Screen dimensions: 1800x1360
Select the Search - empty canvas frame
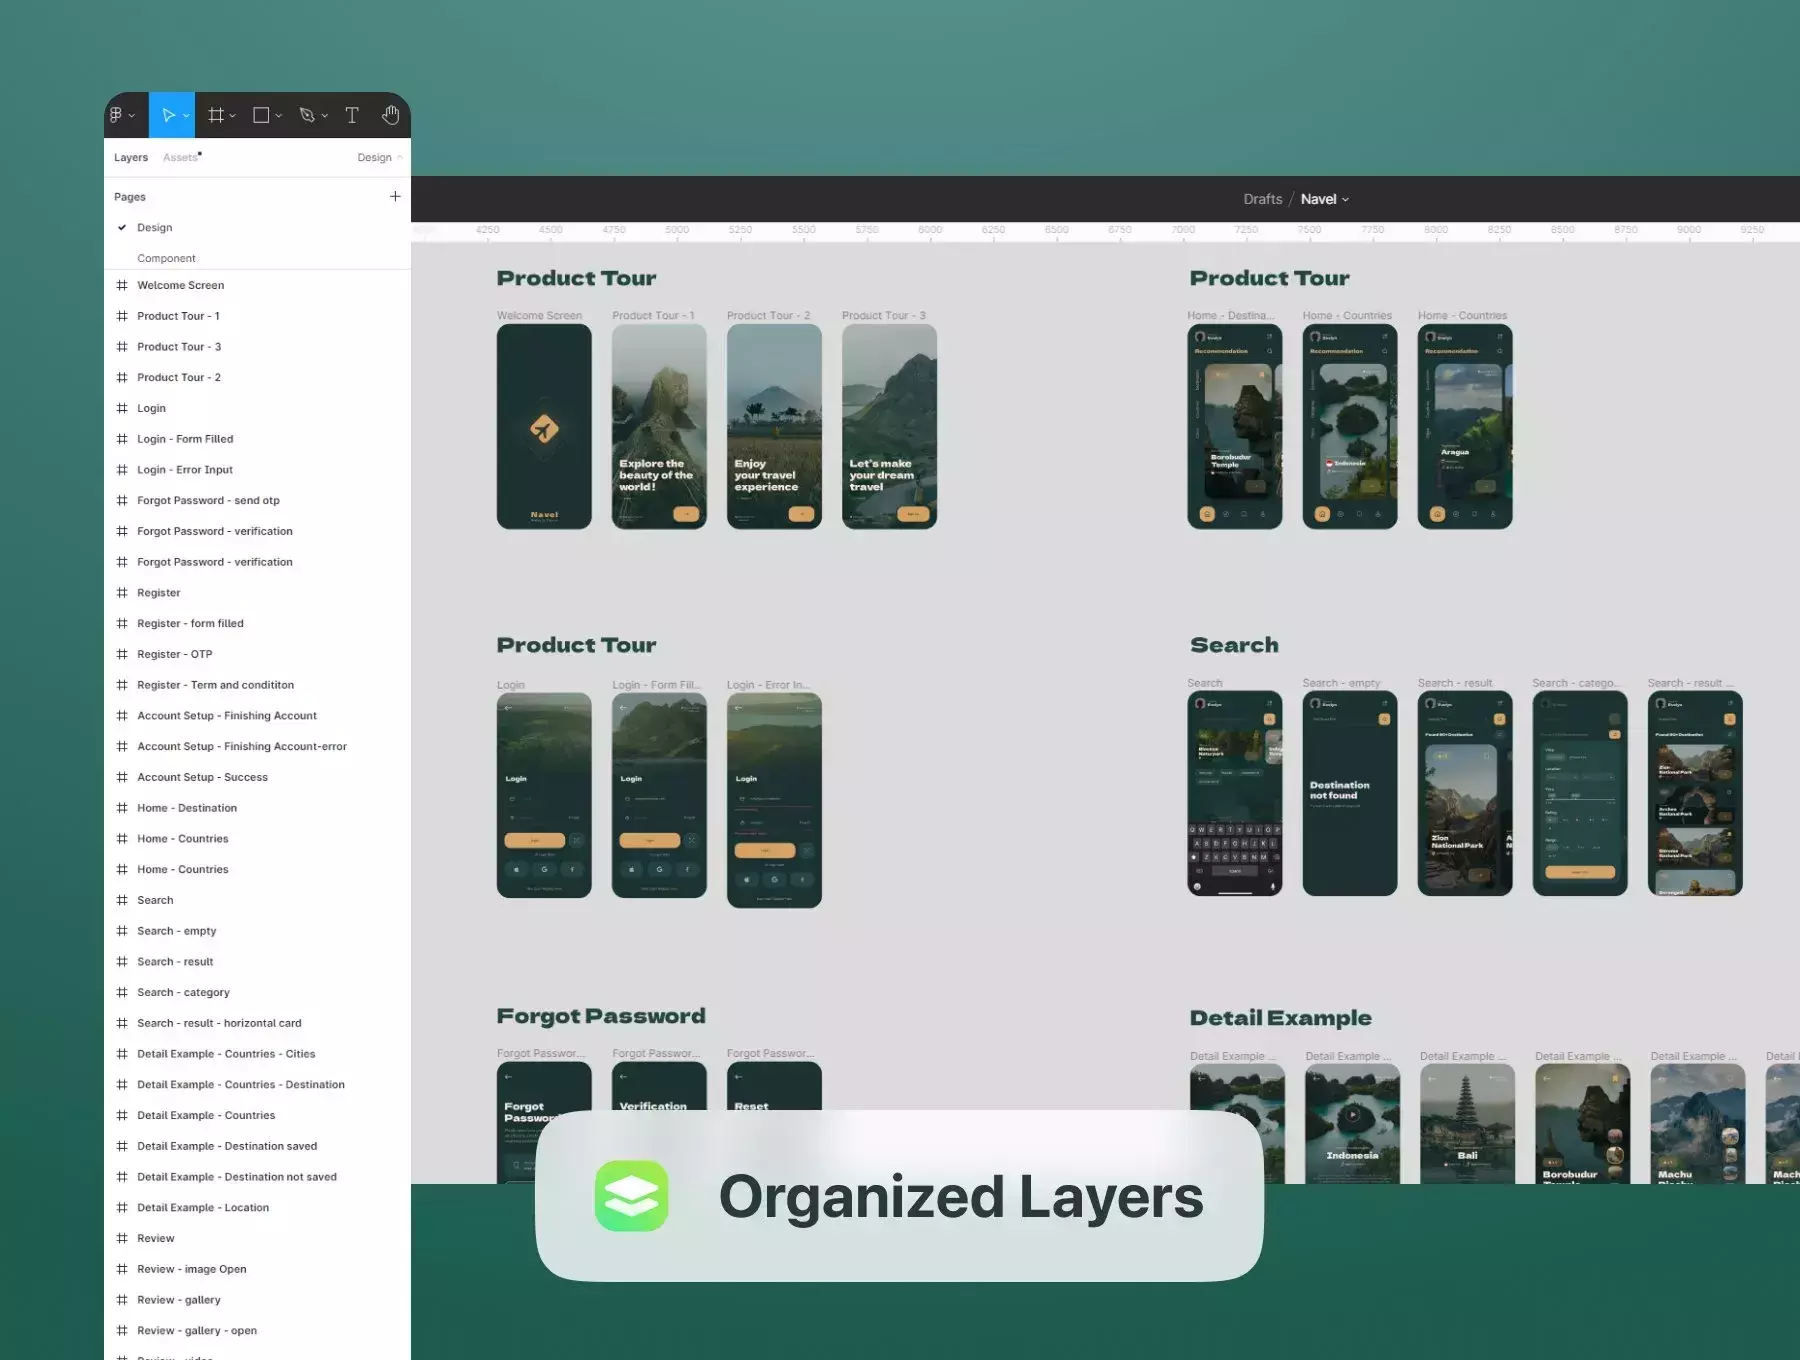[1350, 794]
